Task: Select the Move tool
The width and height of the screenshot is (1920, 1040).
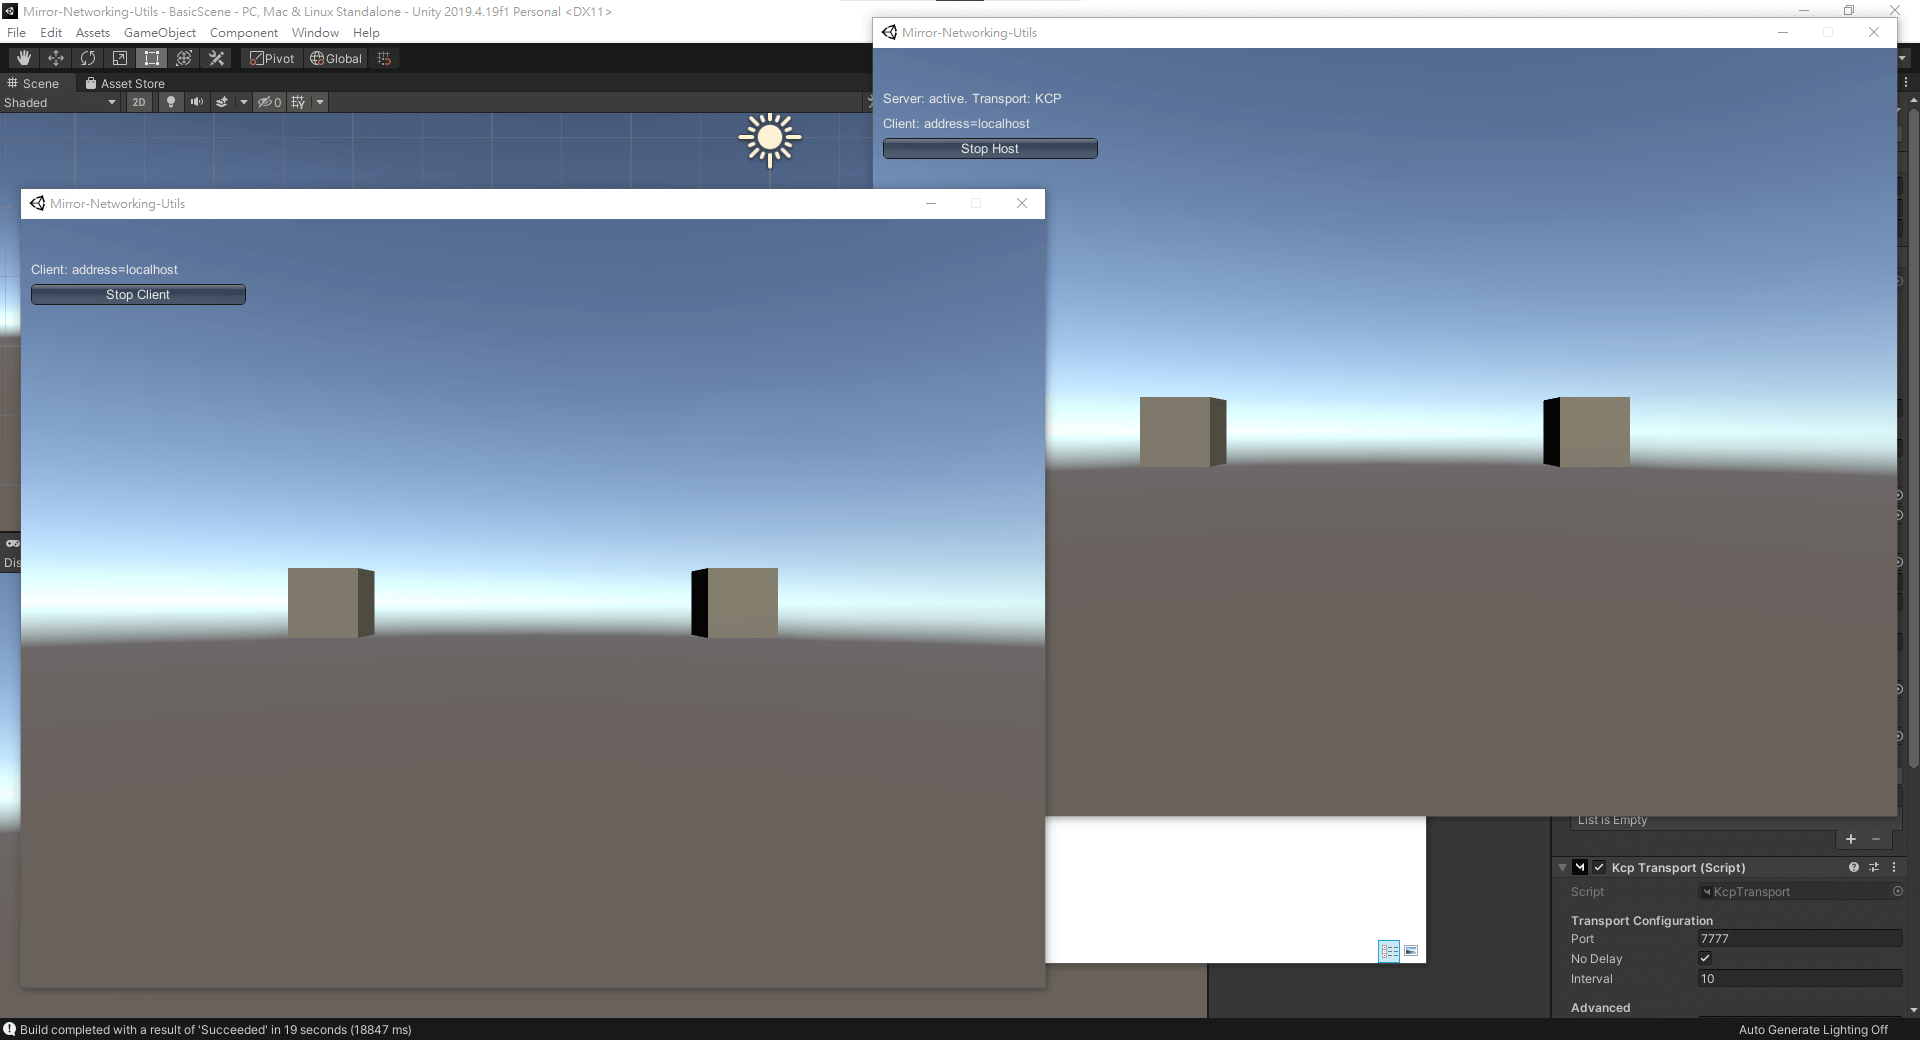Action: point(56,58)
